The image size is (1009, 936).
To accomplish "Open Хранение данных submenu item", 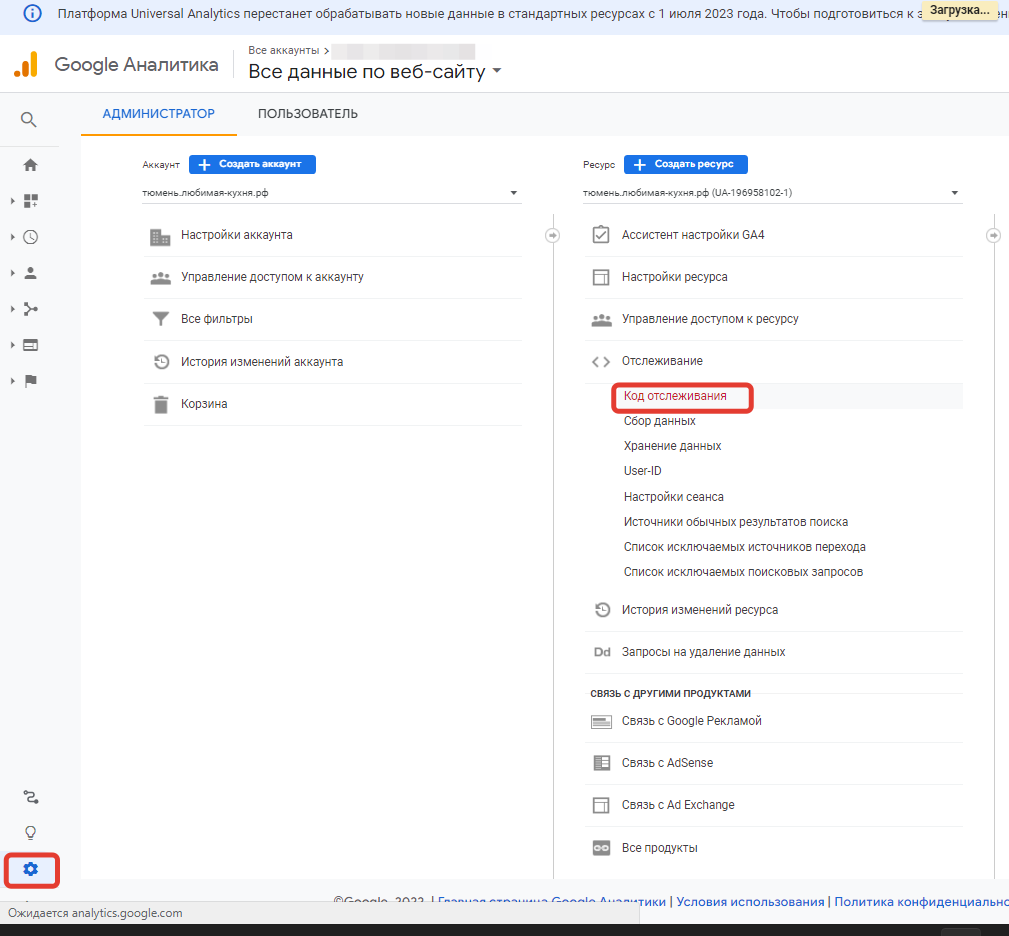I will (x=672, y=446).
